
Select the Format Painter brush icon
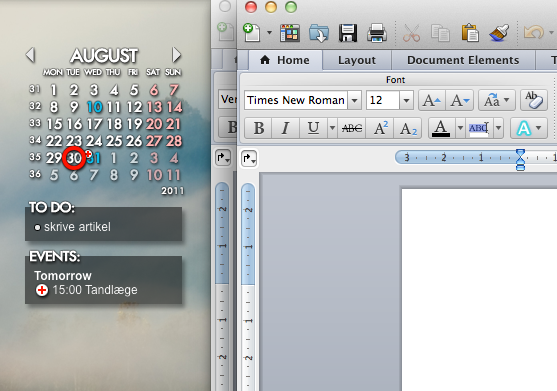[x=499, y=33]
